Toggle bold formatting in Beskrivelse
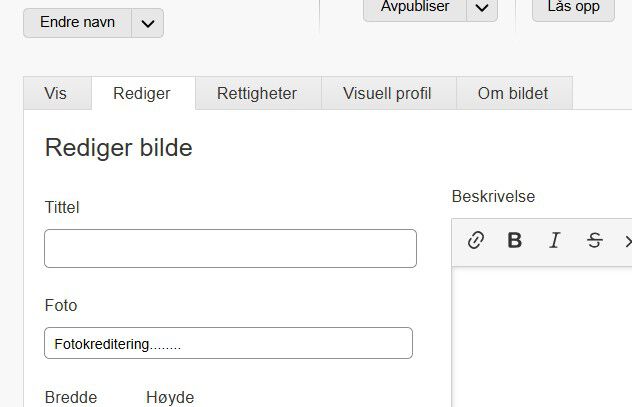The width and height of the screenshot is (632, 407). pyautogui.click(x=515, y=241)
